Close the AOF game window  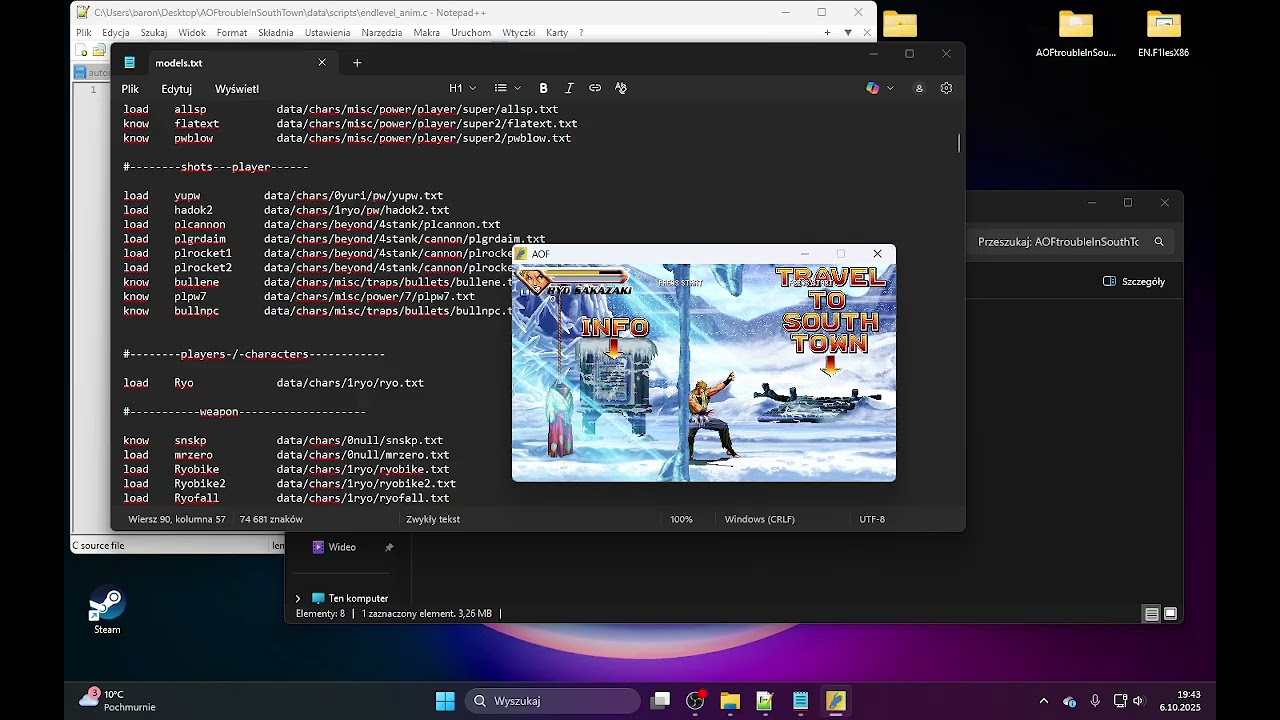click(878, 254)
